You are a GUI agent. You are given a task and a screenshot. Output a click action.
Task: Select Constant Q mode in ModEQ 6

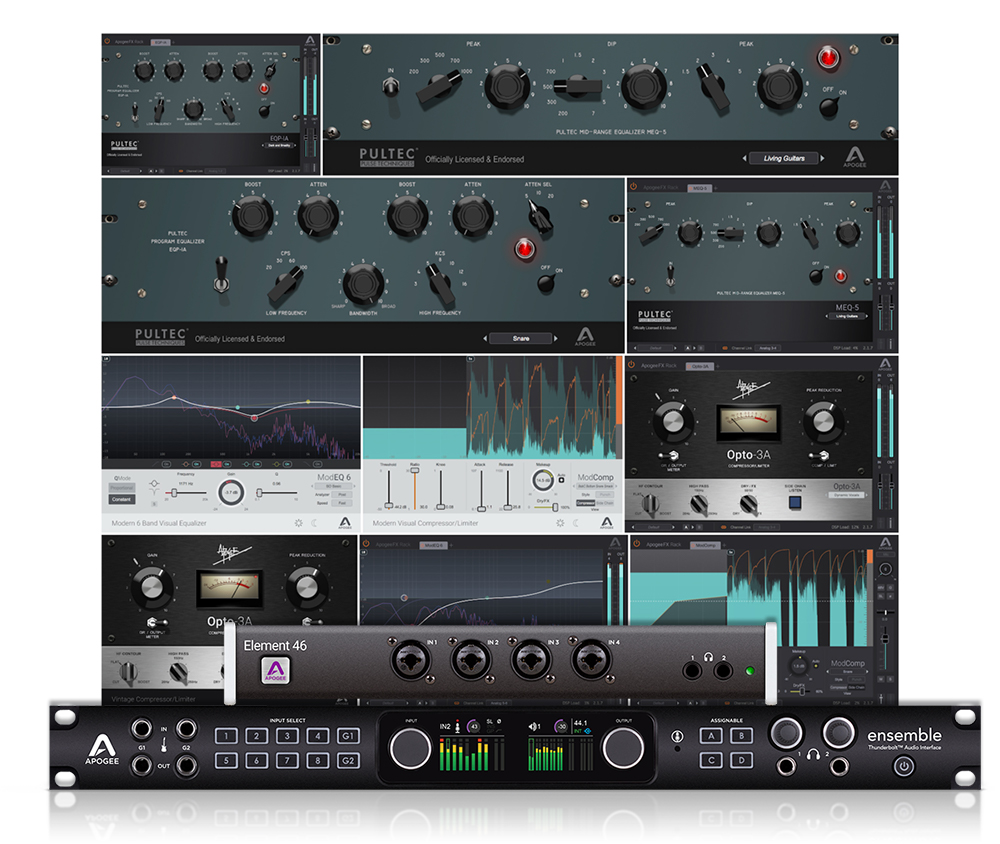[122, 499]
